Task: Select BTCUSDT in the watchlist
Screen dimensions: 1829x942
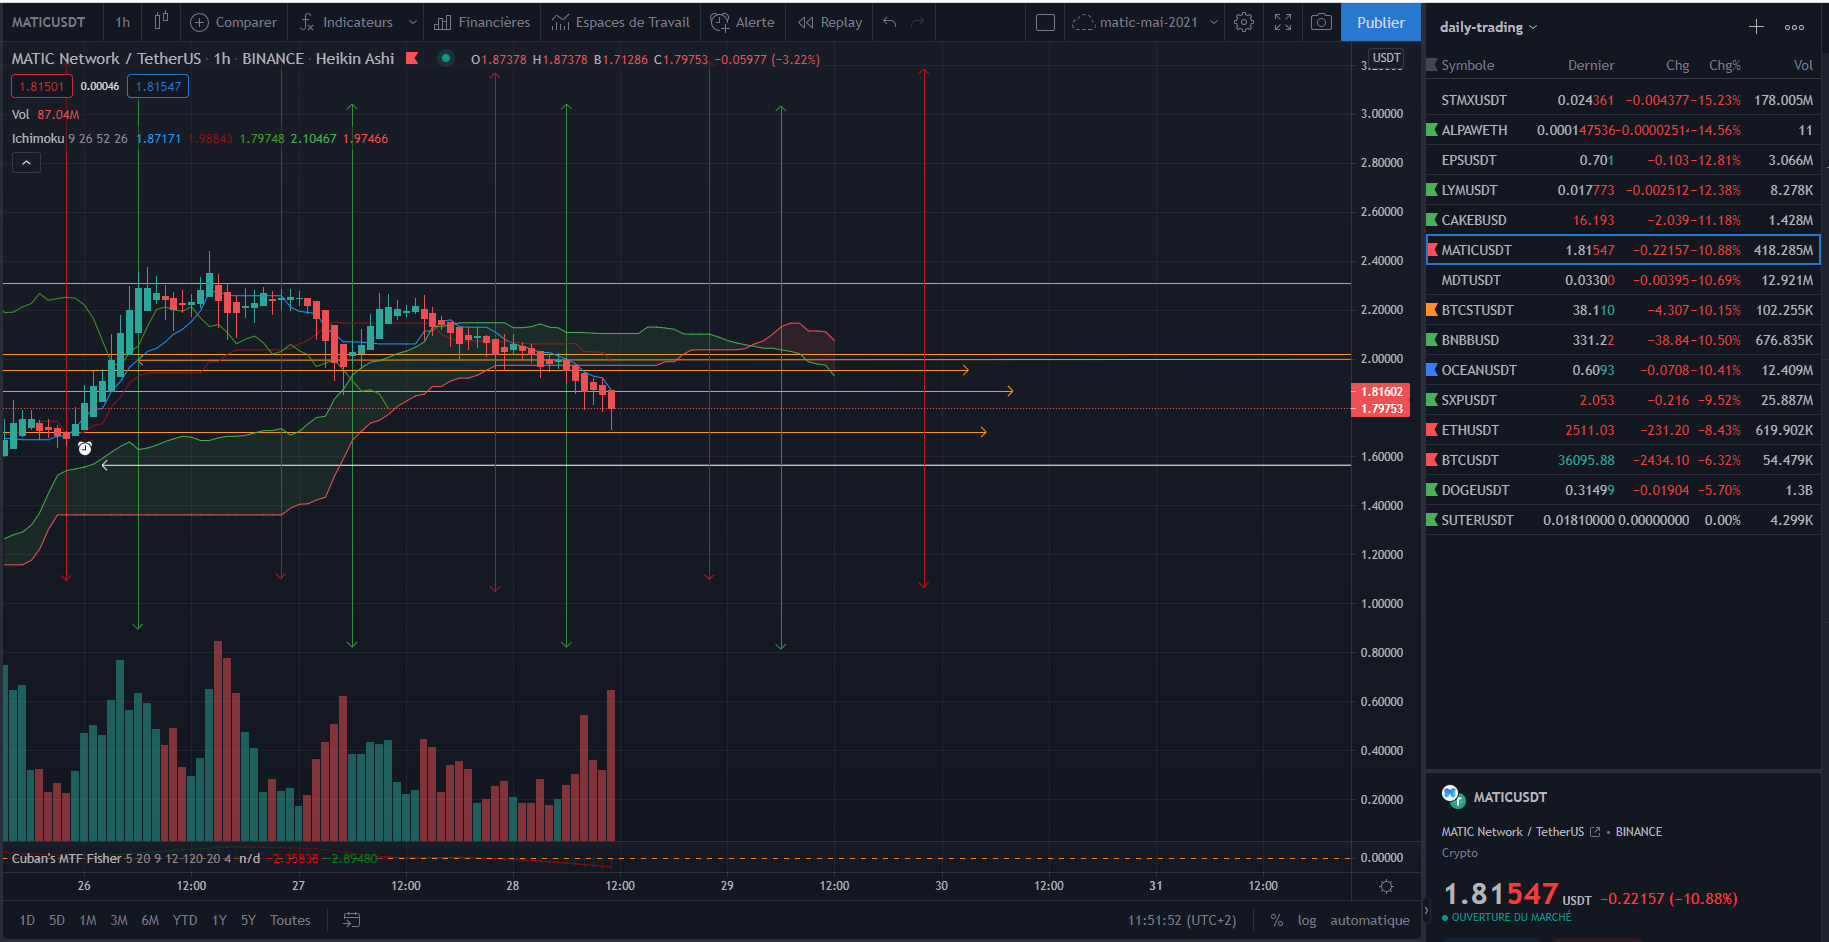Action: pos(1623,460)
